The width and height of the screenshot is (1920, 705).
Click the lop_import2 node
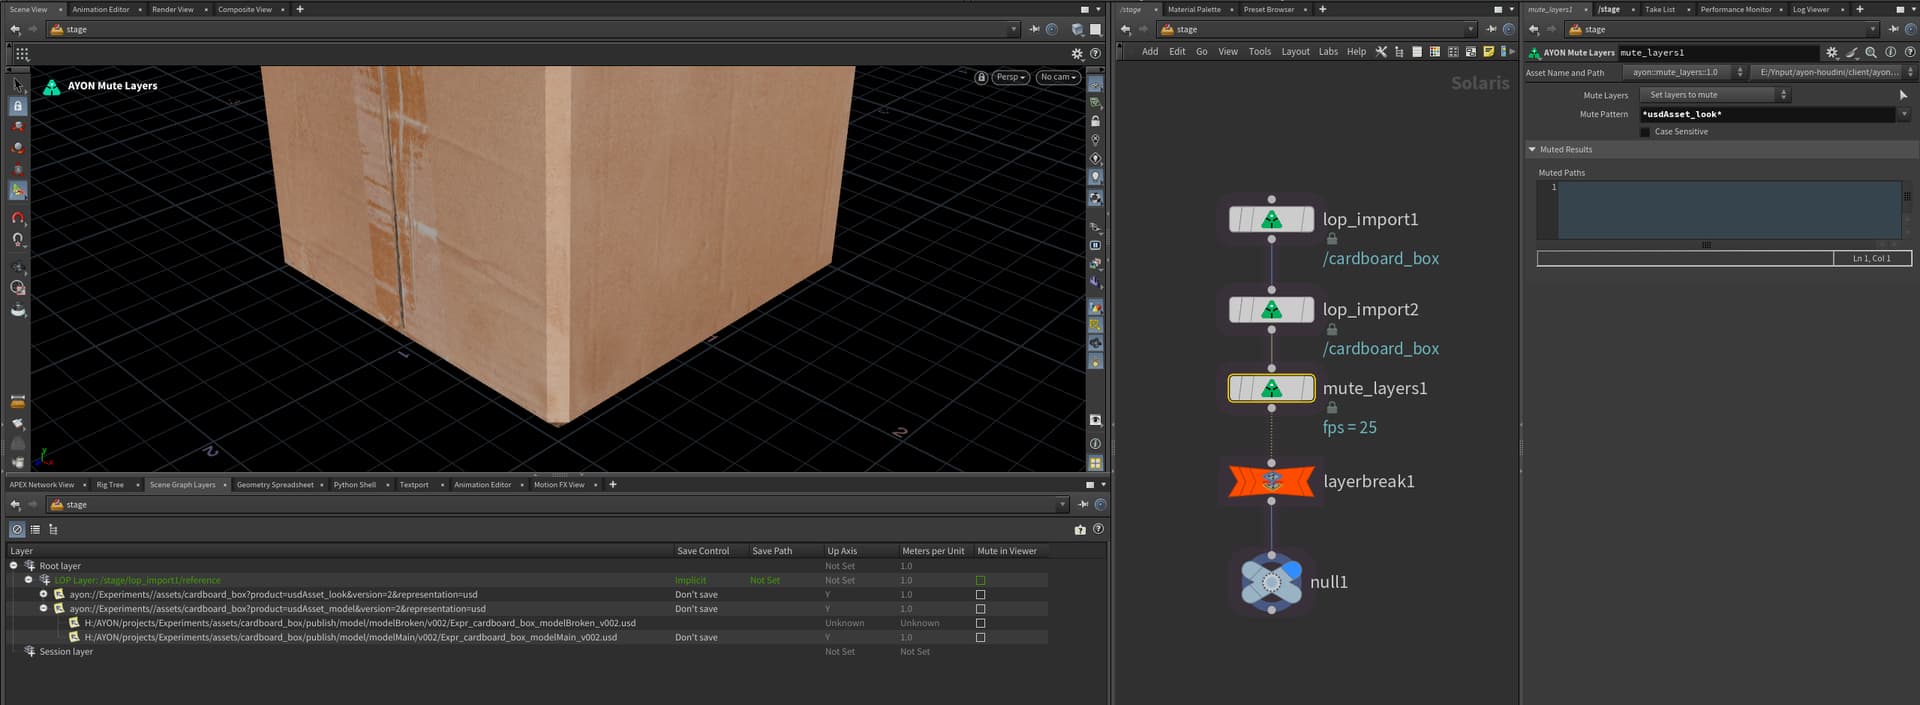click(1271, 310)
